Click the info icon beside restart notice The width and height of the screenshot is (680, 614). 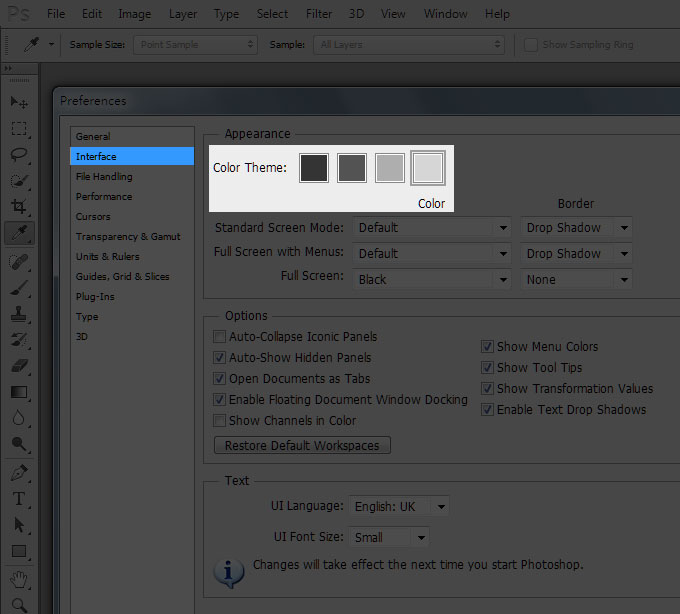(229, 572)
